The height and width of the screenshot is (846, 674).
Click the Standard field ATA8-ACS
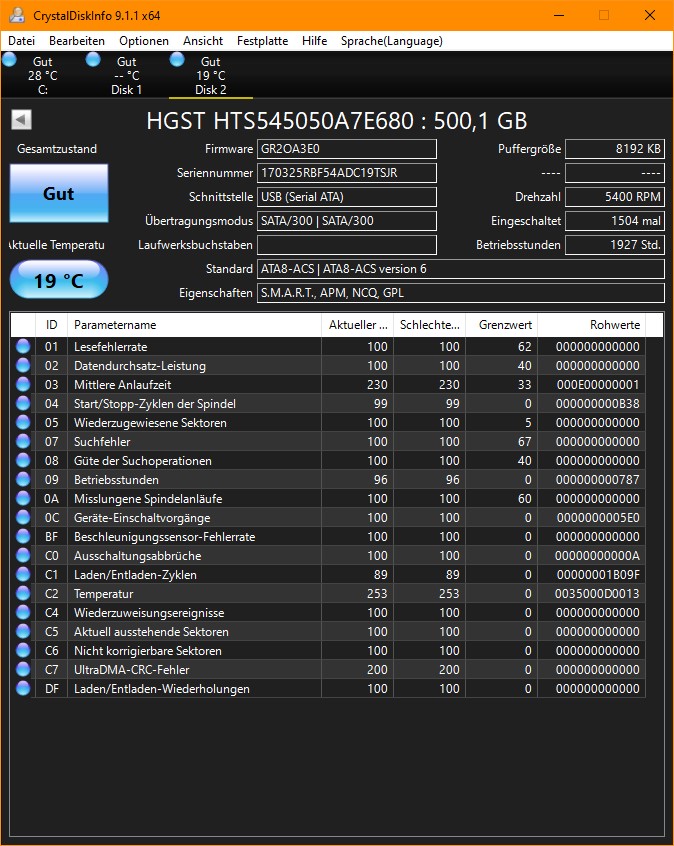460,269
